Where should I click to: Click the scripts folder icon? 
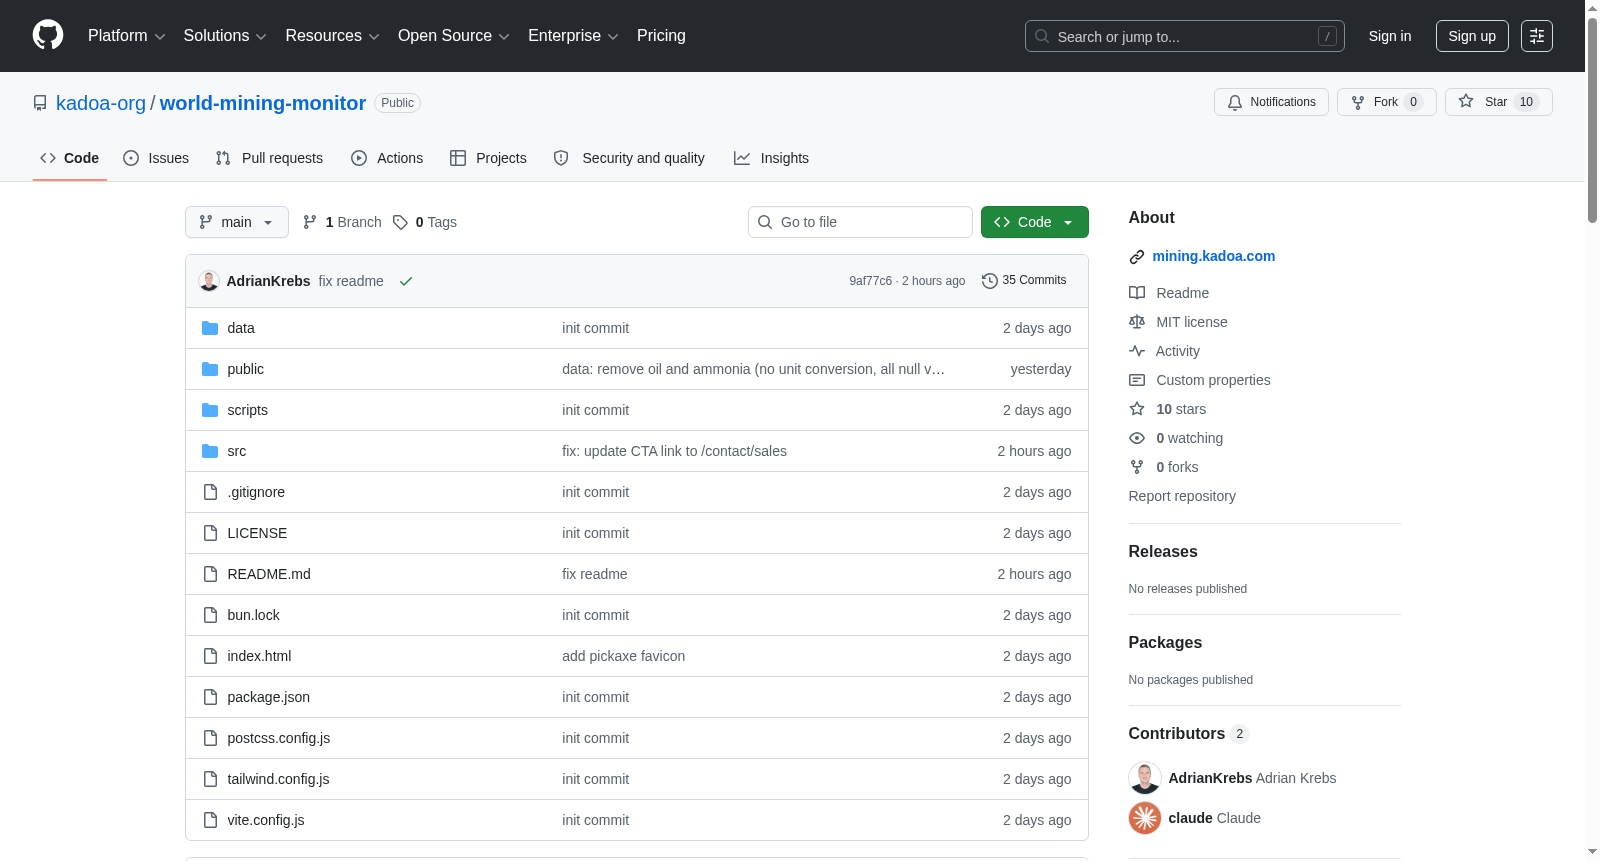click(210, 410)
